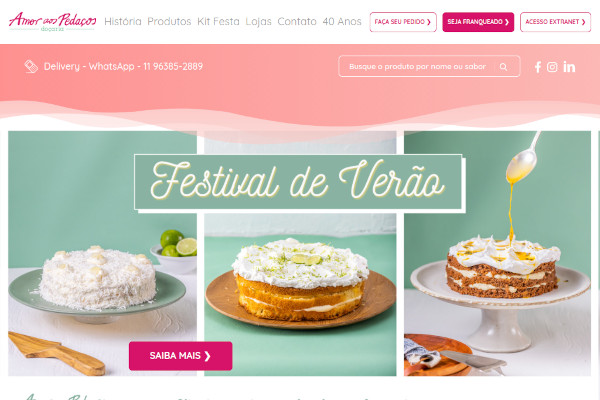Screen dimensions: 600x400
Task: Select Contato in the navigation
Action: [x=297, y=21]
